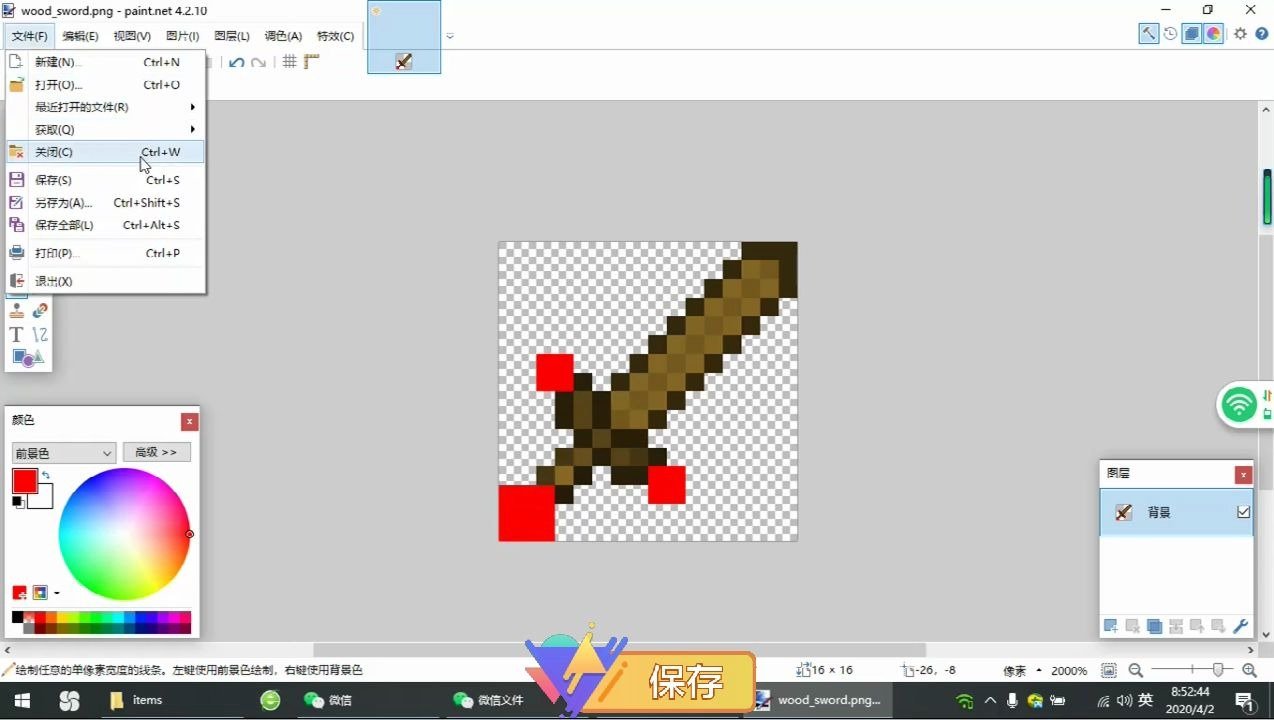
Task: Click the Zoom Out magnifier icon
Action: (1136, 670)
